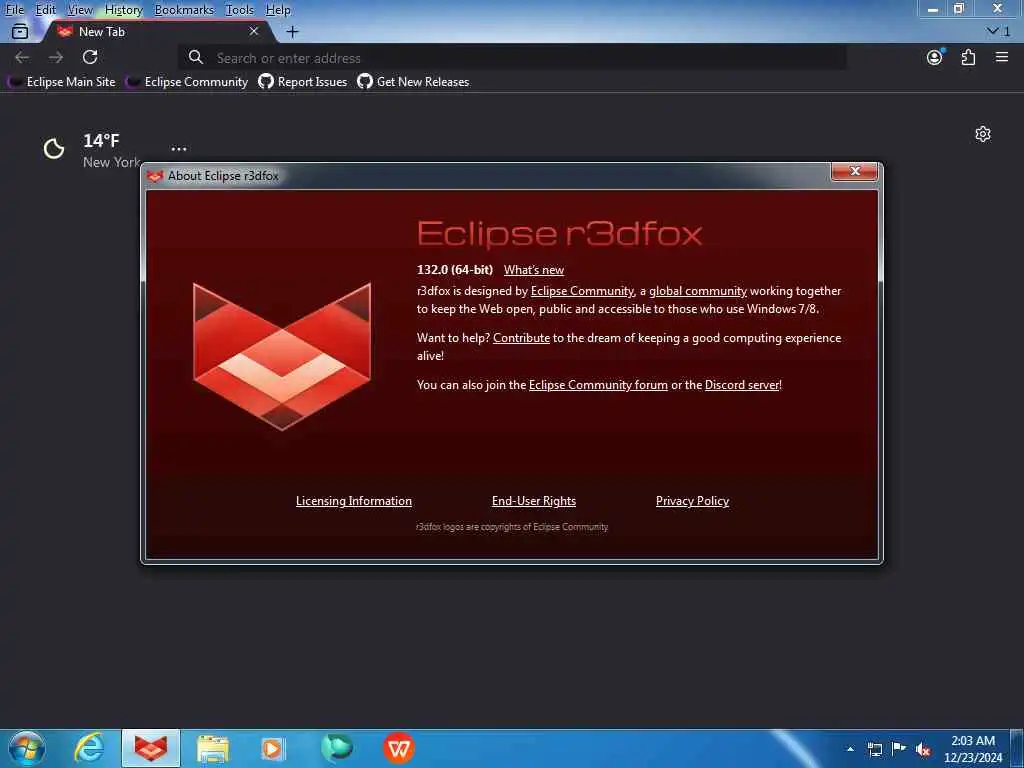Open the taskbar clock and date
The width and height of the screenshot is (1024, 768).
pyautogui.click(x=972, y=749)
